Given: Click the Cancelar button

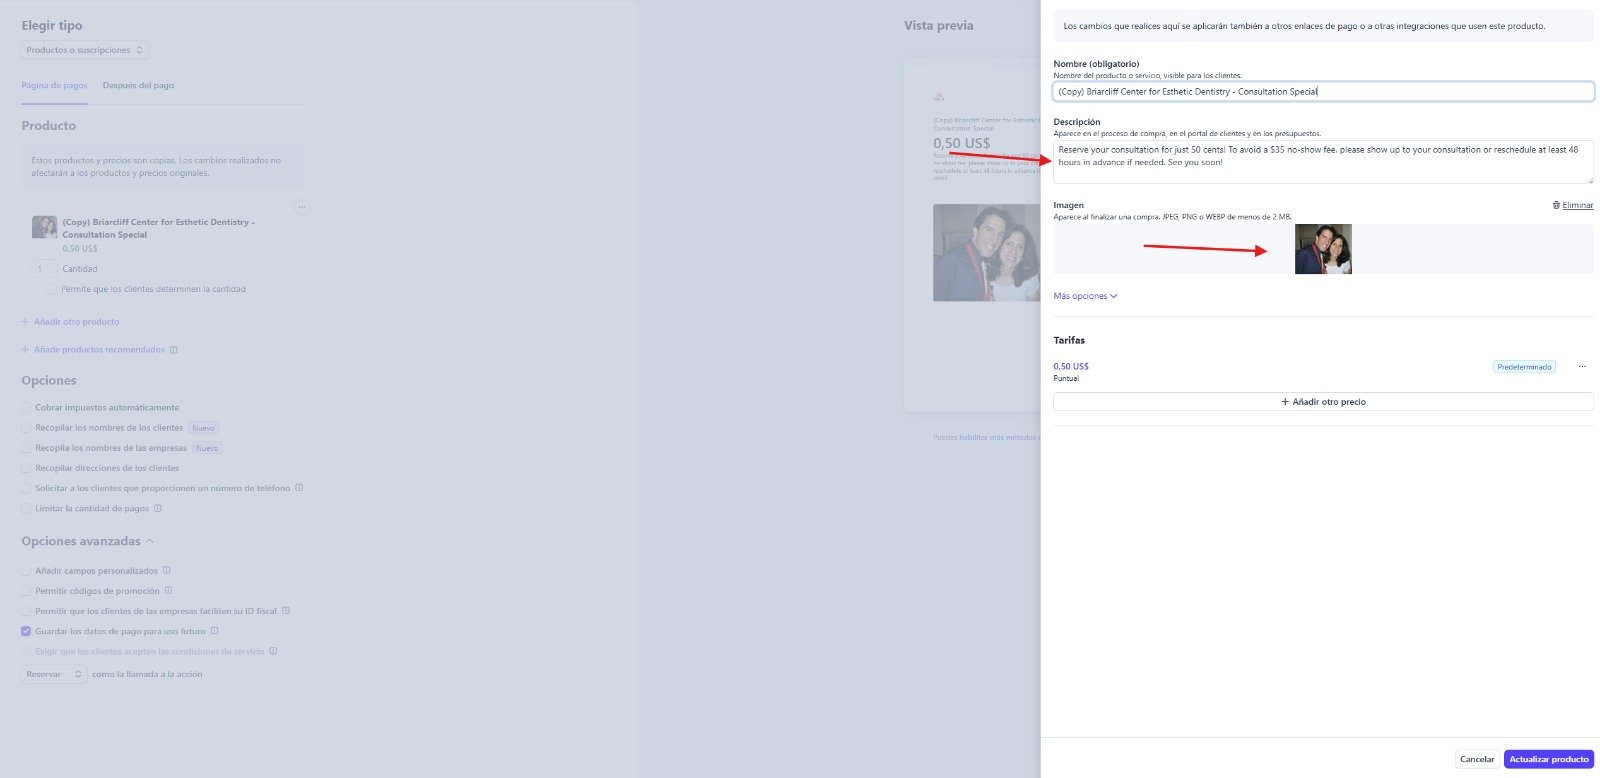Looking at the screenshot, I should 1476,759.
